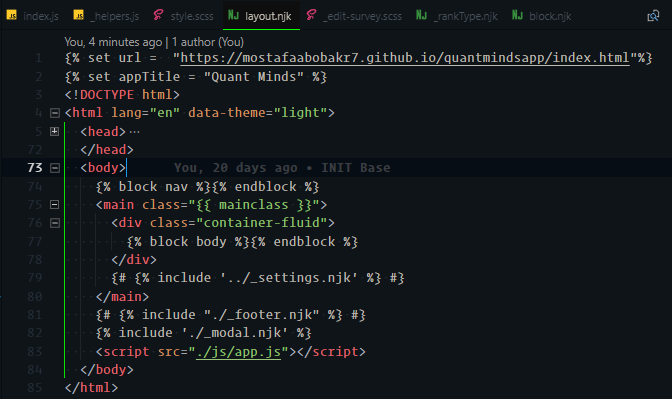Viewport: 672px width, 399px height.
Task: Open the _rankType.njk tab
Action: click(x=458, y=16)
